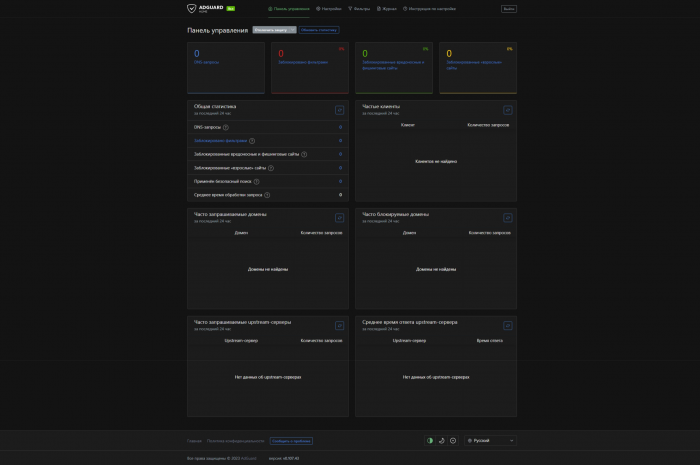Expand the Отключить защиту dropdown arrow

pyautogui.click(x=293, y=30)
